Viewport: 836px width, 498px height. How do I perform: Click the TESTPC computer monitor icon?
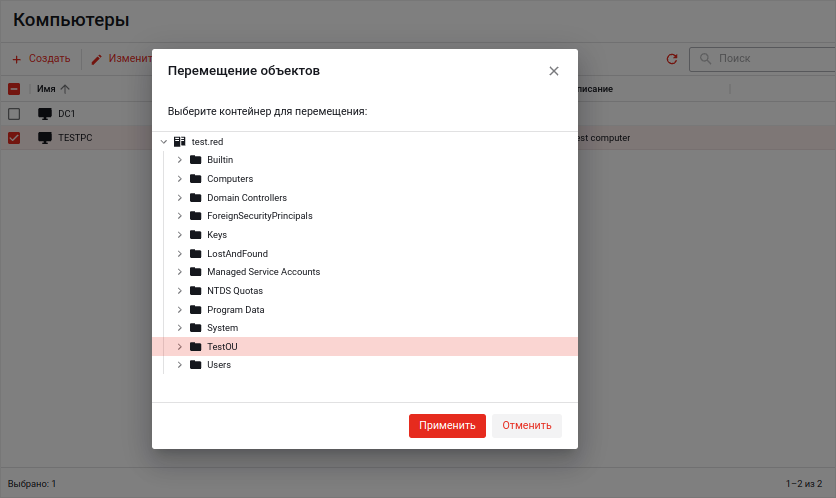click(x=45, y=138)
